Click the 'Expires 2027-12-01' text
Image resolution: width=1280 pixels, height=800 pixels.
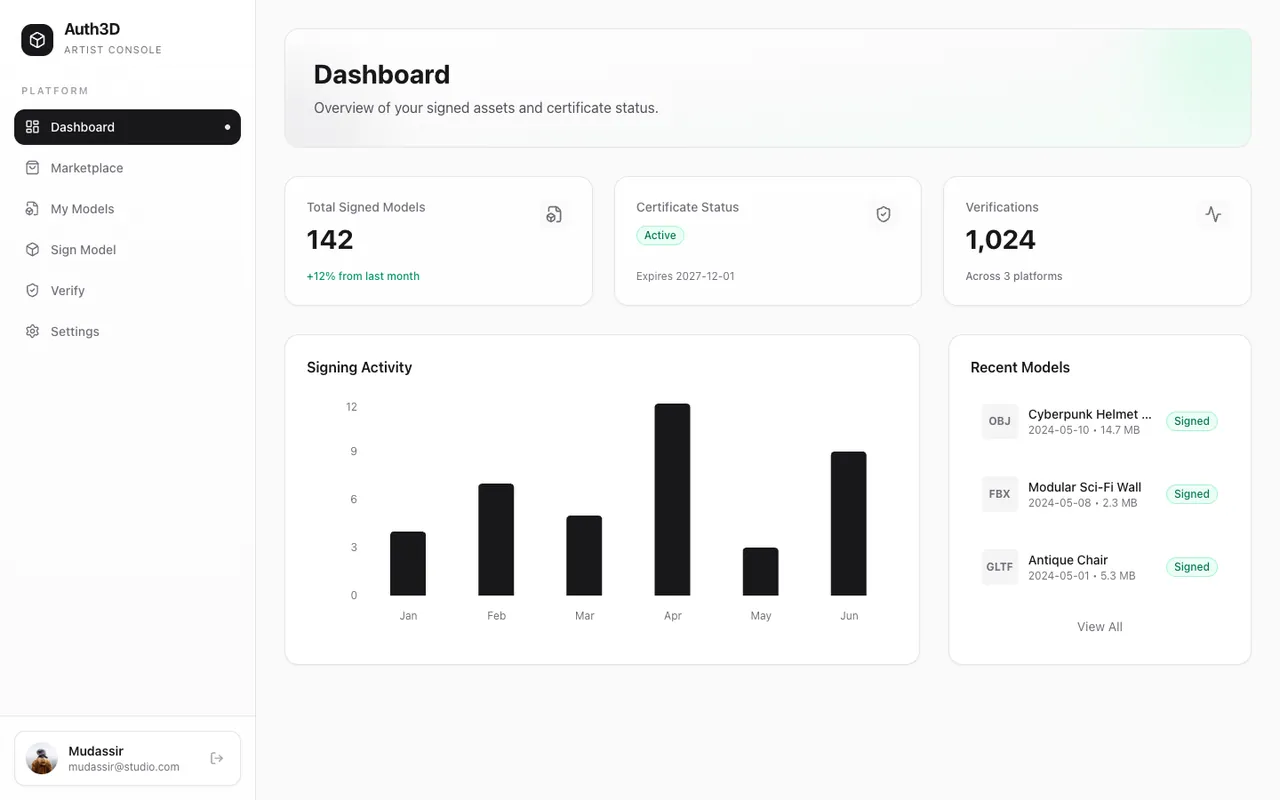click(x=686, y=276)
